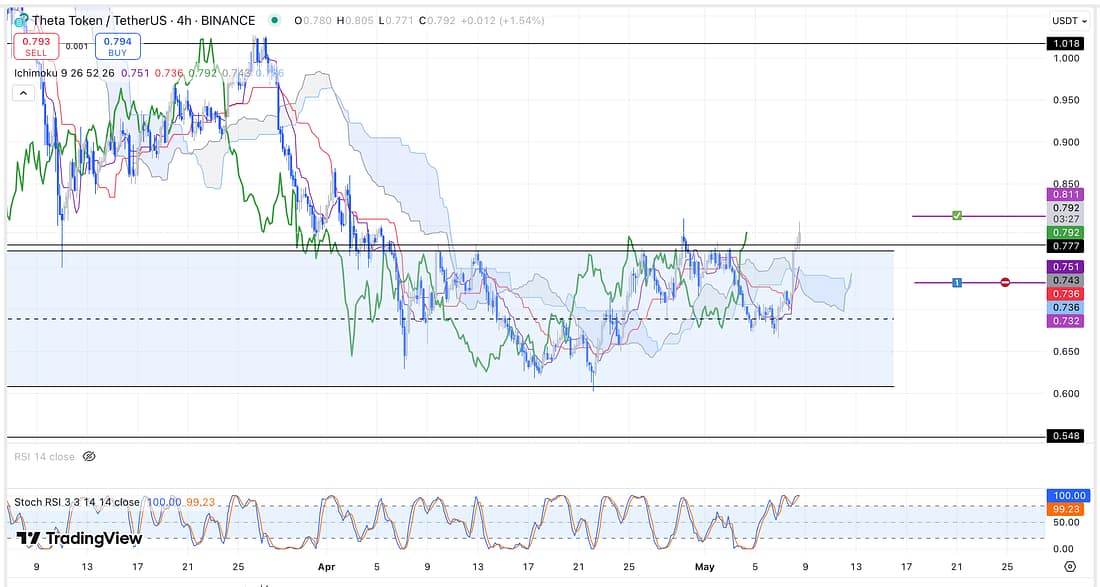Click the 0.548 horizontal line price label
The image size is (1100, 587).
tap(1065, 437)
